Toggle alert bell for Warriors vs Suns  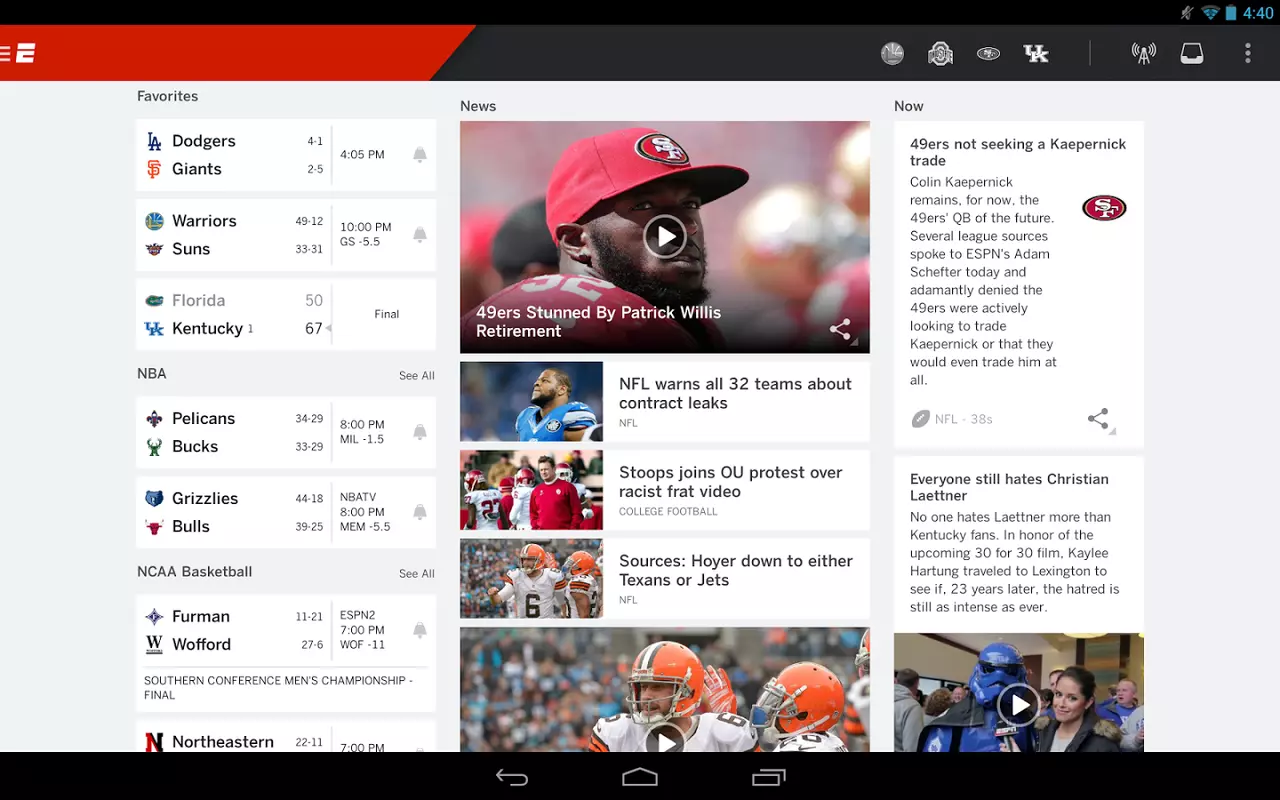tap(420, 235)
